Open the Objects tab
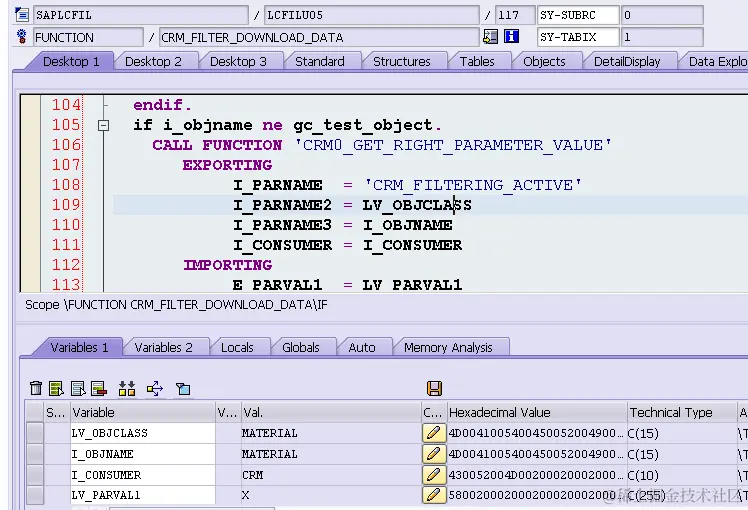Image resolution: width=748 pixels, height=510 pixels. 544,62
